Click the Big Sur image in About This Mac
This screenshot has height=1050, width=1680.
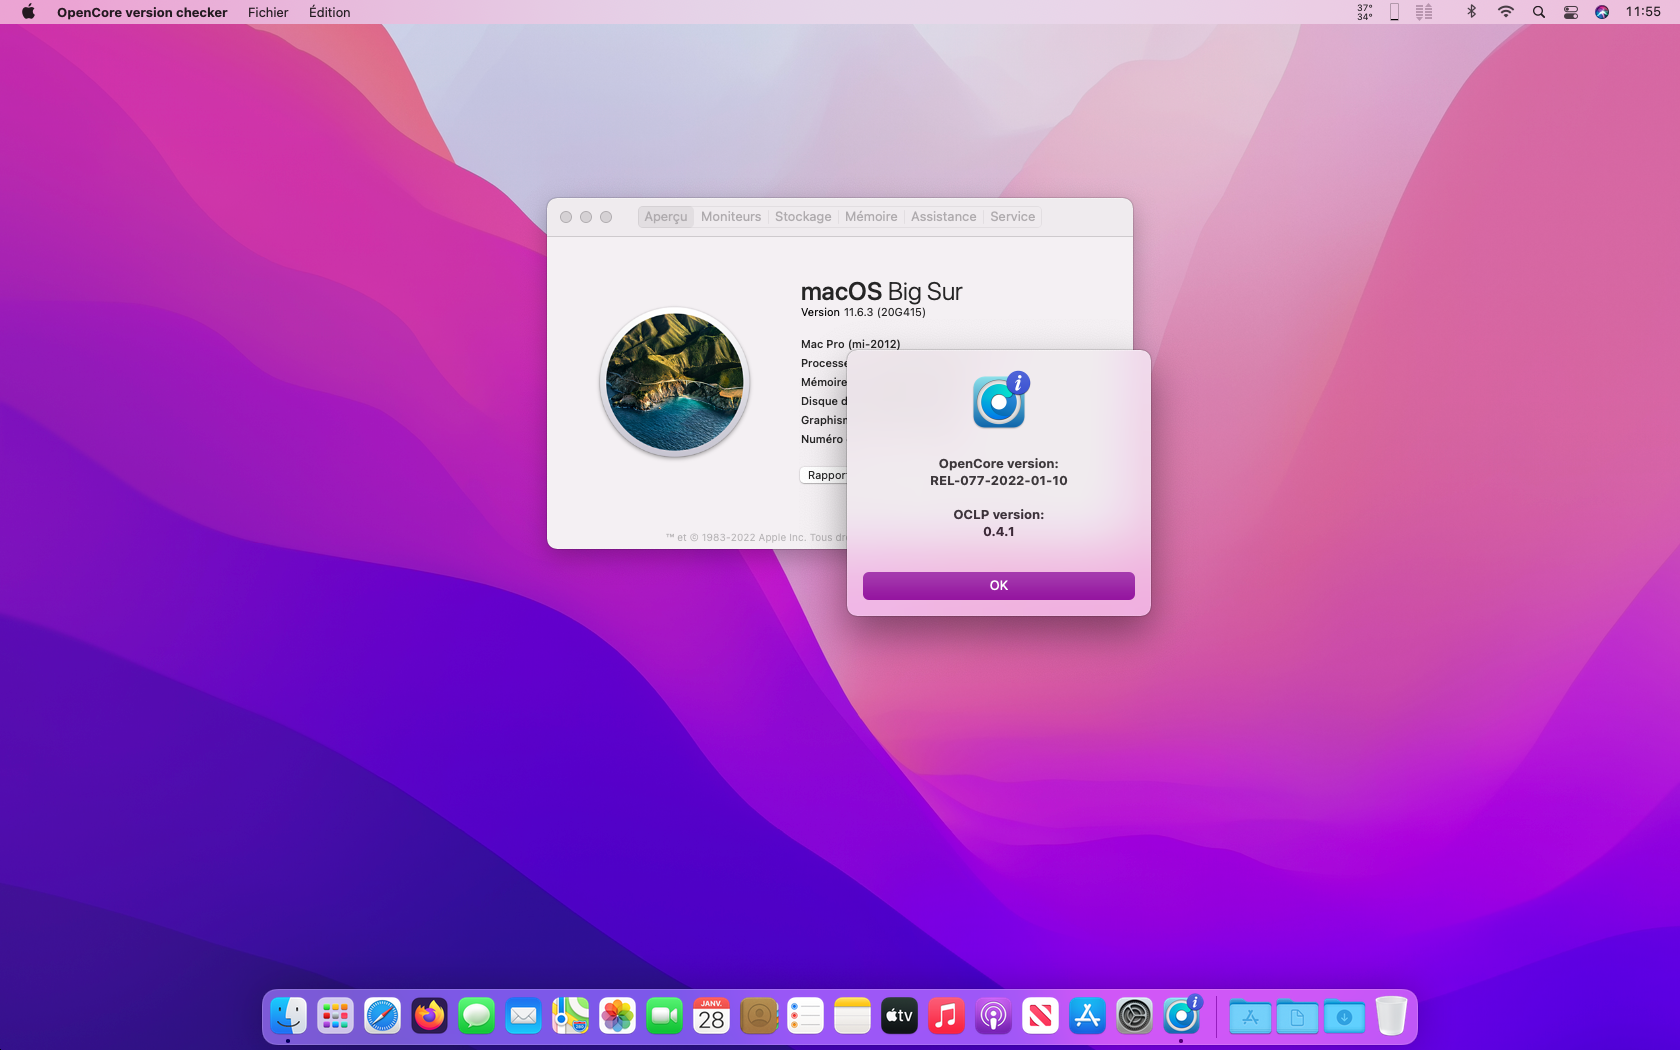pos(675,382)
